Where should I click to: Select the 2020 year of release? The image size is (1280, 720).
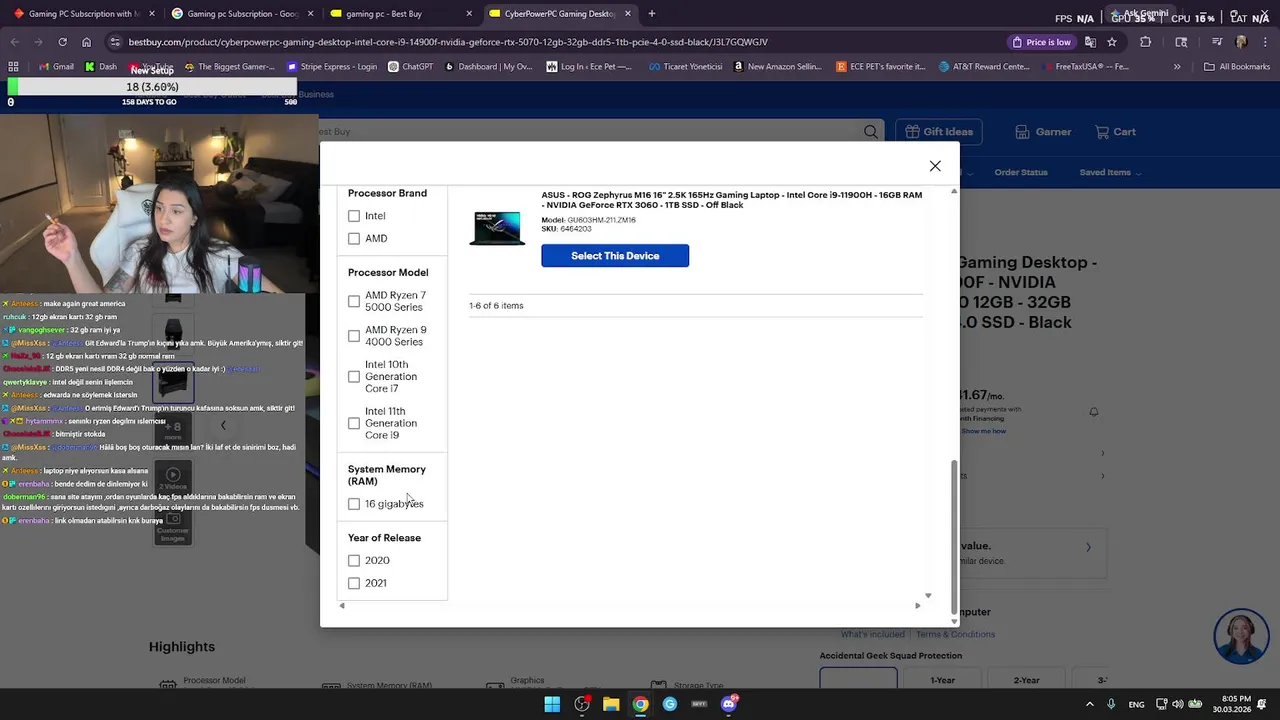pos(354,561)
